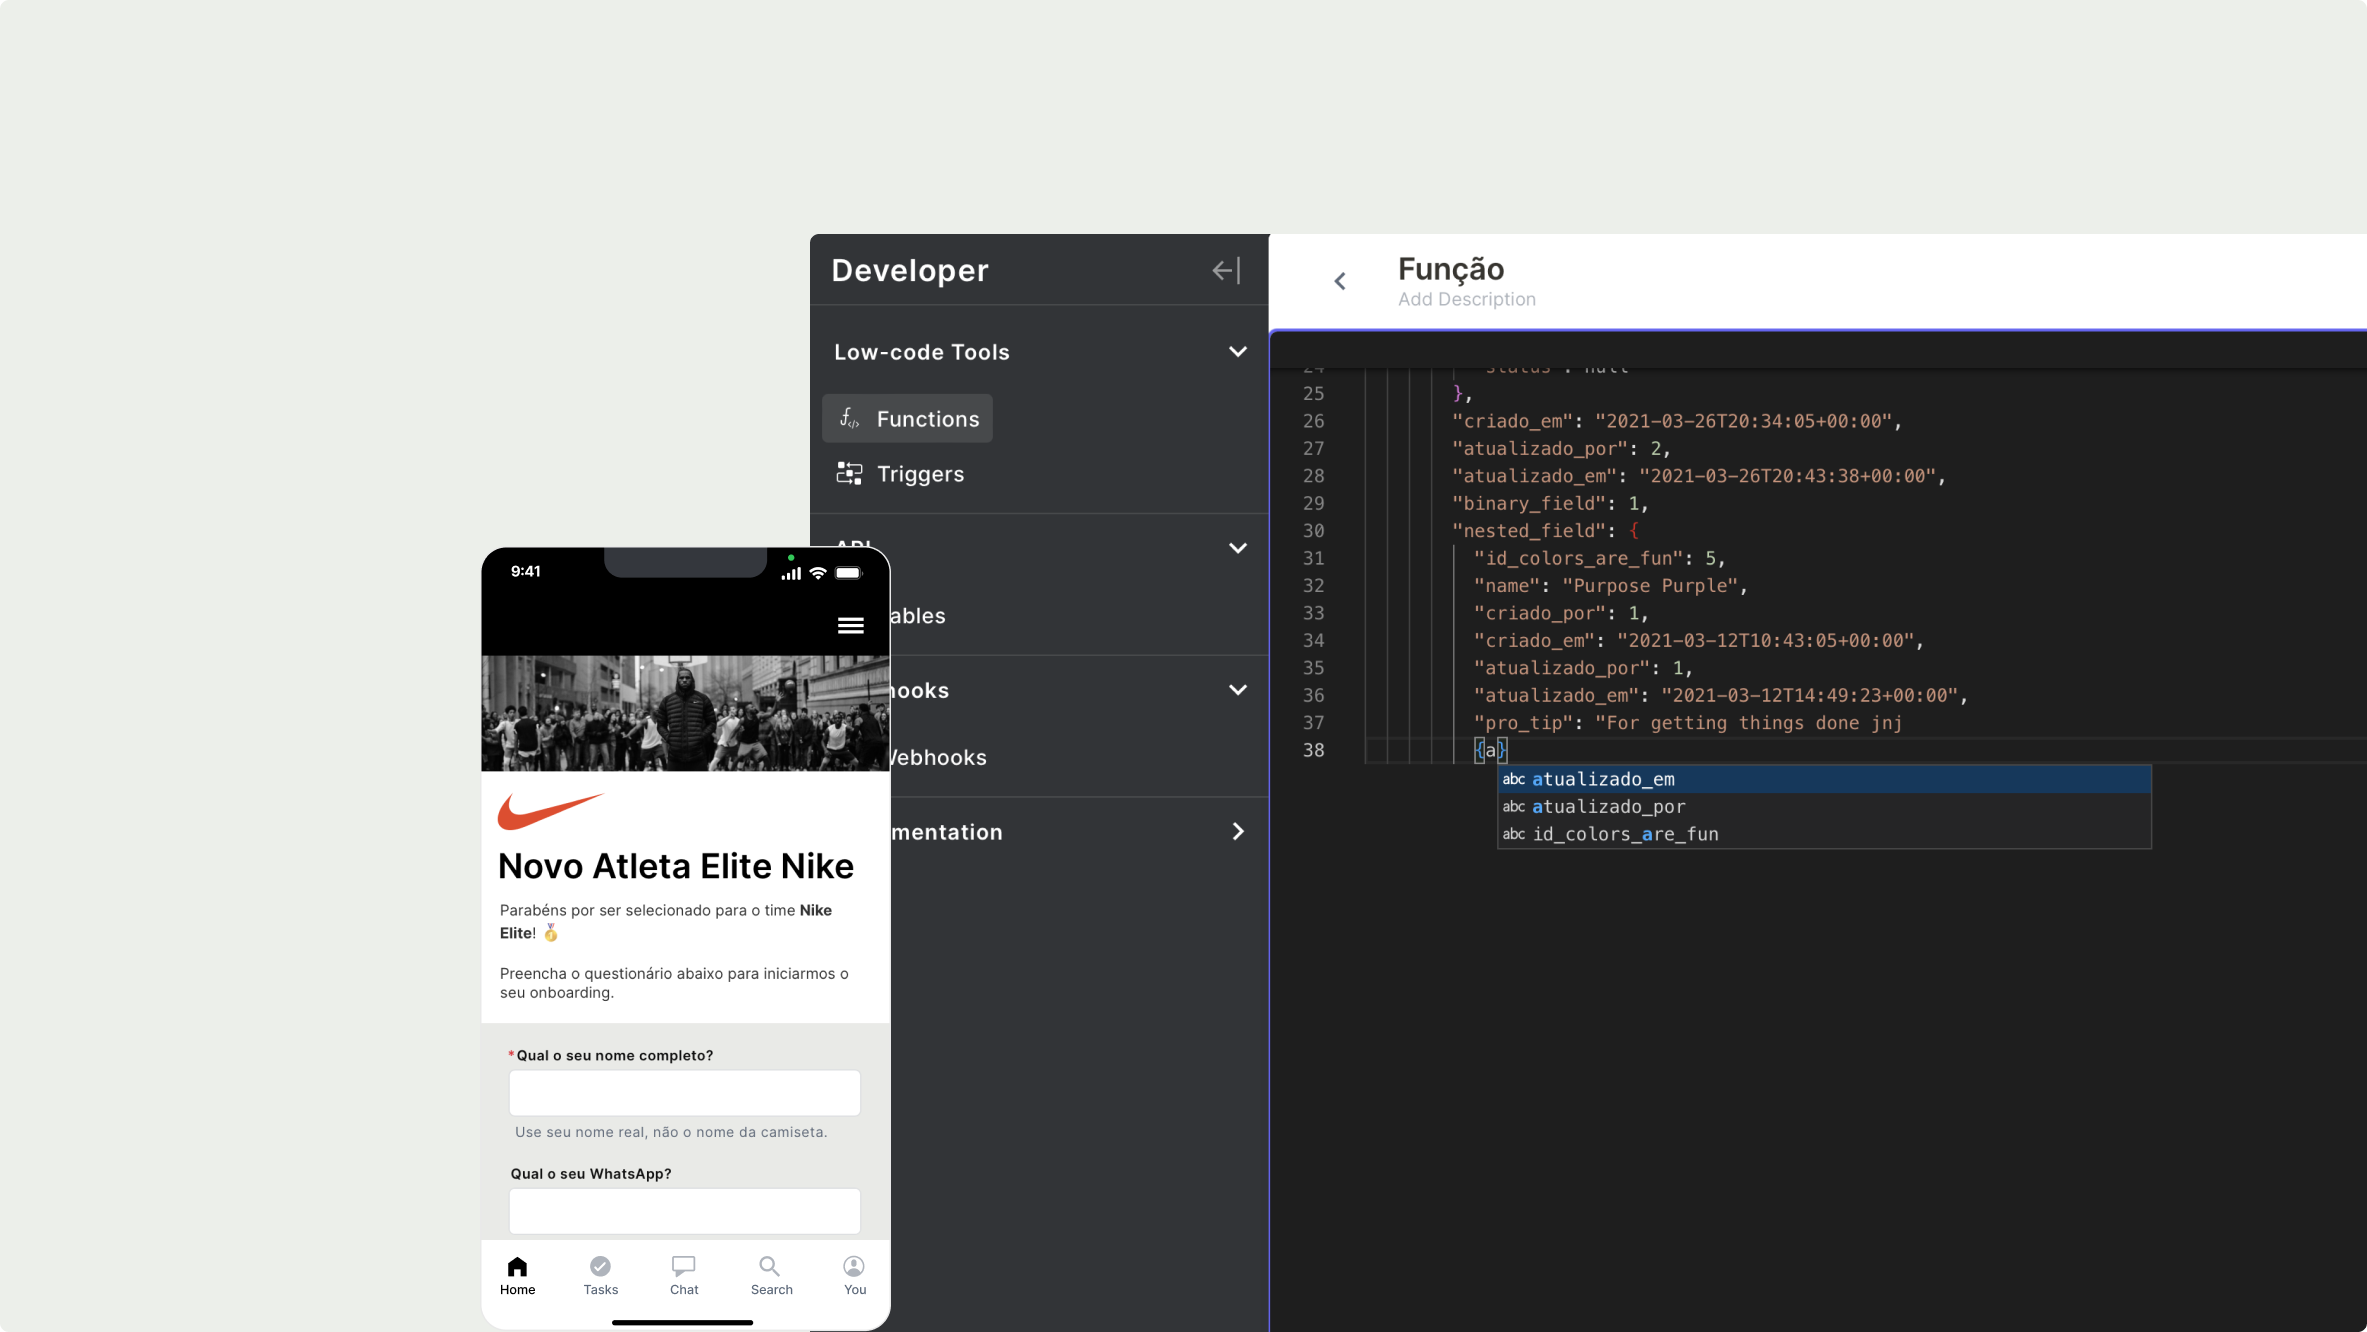Viewport: 2367px width, 1332px height.
Task: Click the full name input field
Action: coord(684,1093)
